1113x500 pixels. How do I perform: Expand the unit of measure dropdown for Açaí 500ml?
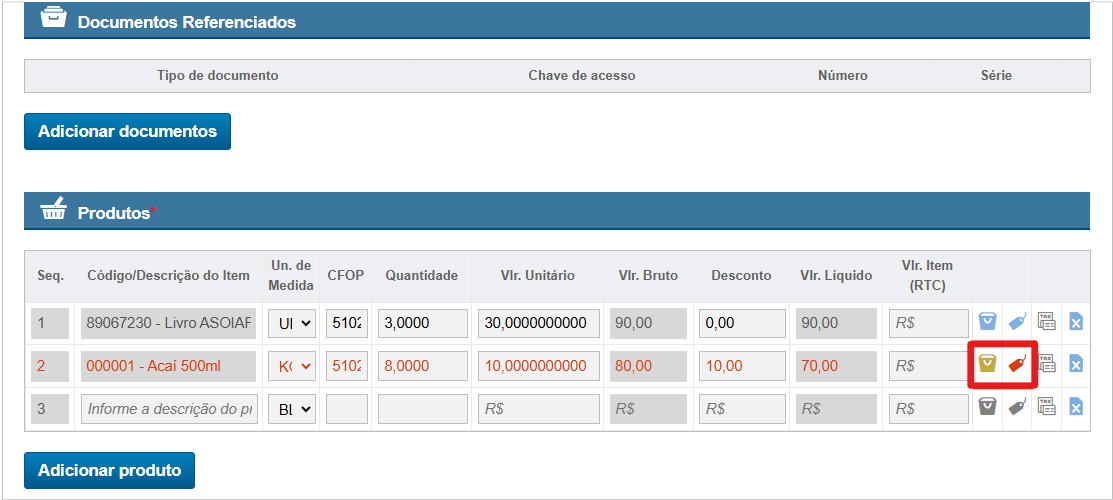(291, 366)
